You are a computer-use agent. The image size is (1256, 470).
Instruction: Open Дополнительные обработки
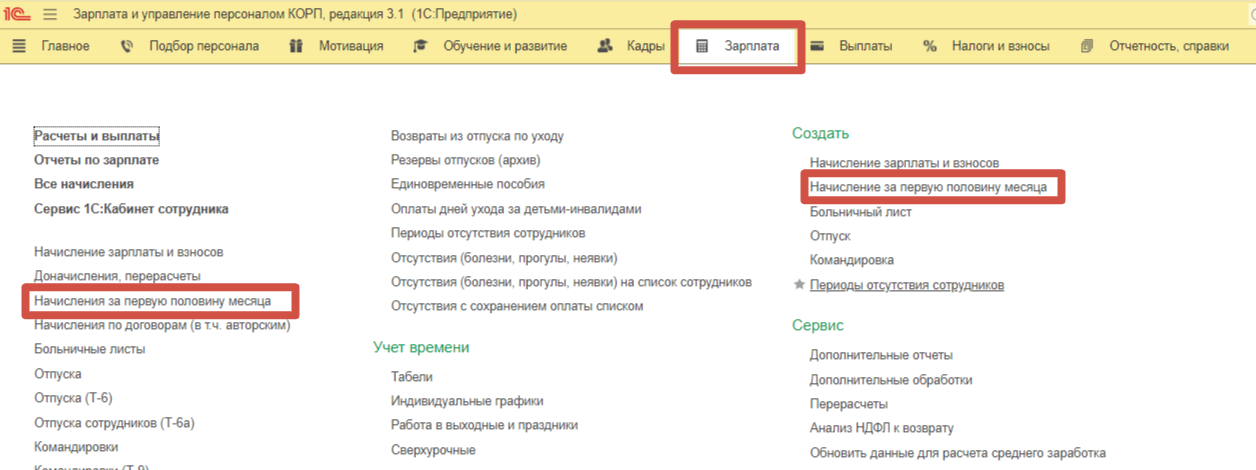pyautogui.click(x=891, y=380)
